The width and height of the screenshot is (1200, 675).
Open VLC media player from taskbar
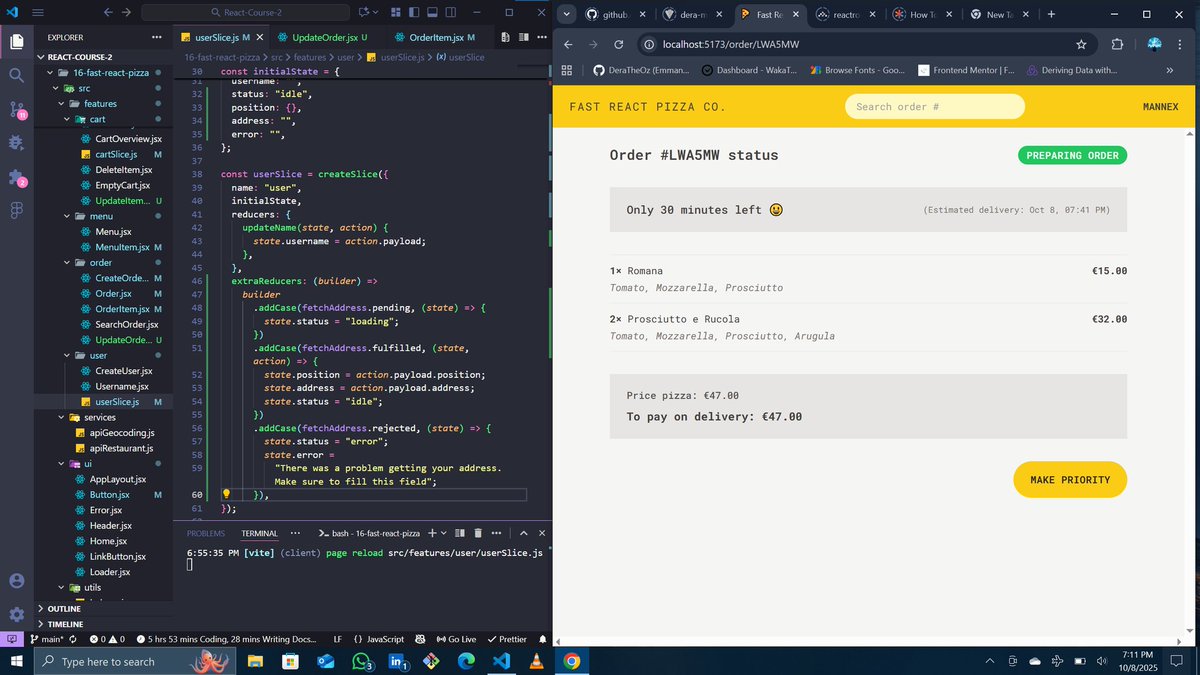point(535,661)
